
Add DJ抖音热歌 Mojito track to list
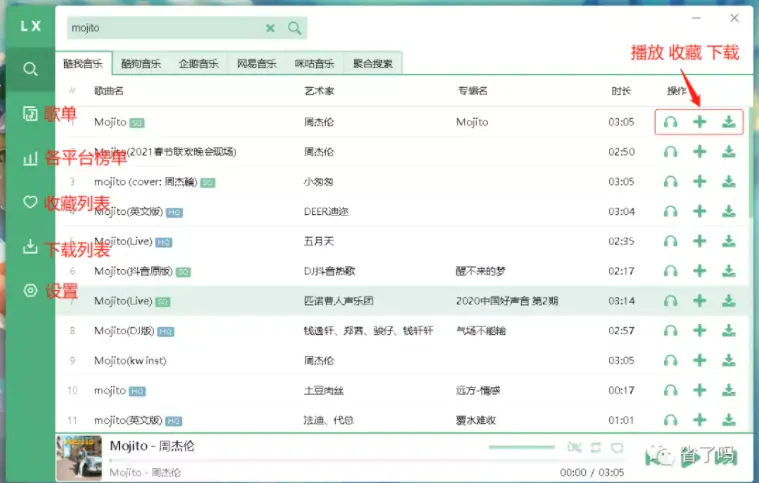[x=699, y=271]
